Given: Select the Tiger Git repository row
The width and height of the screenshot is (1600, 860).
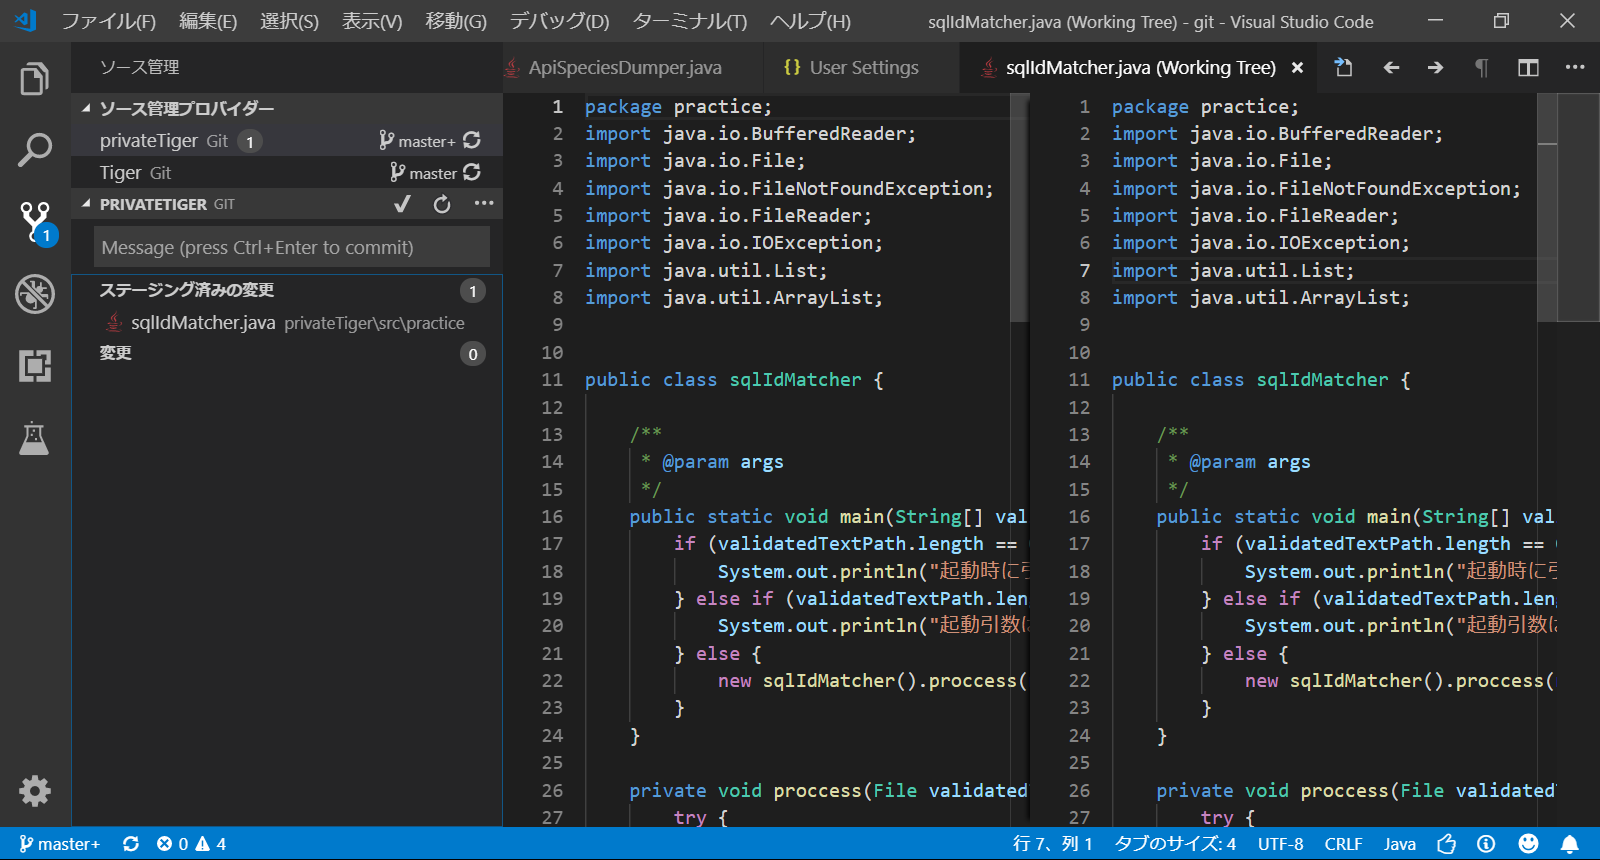Looking at the screenshot, I should [x=287, y=173].
